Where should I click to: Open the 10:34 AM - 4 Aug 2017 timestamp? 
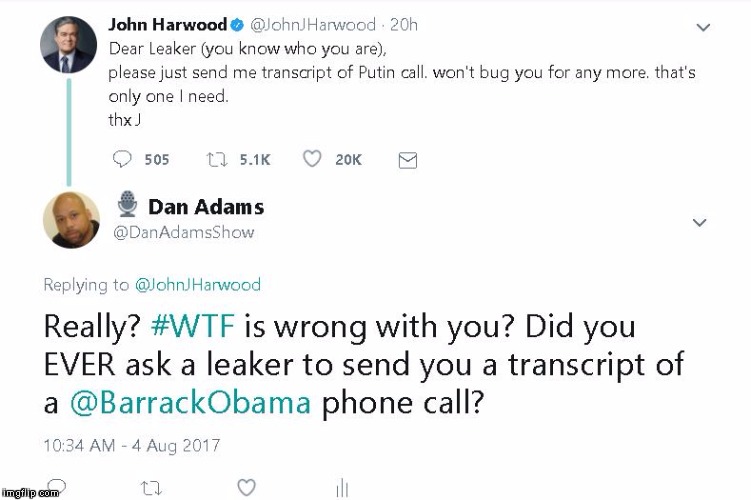132,445
